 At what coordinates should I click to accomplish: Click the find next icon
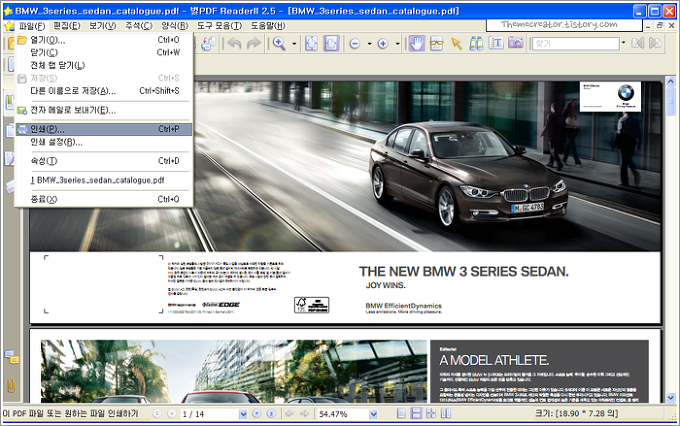[655, 43]
